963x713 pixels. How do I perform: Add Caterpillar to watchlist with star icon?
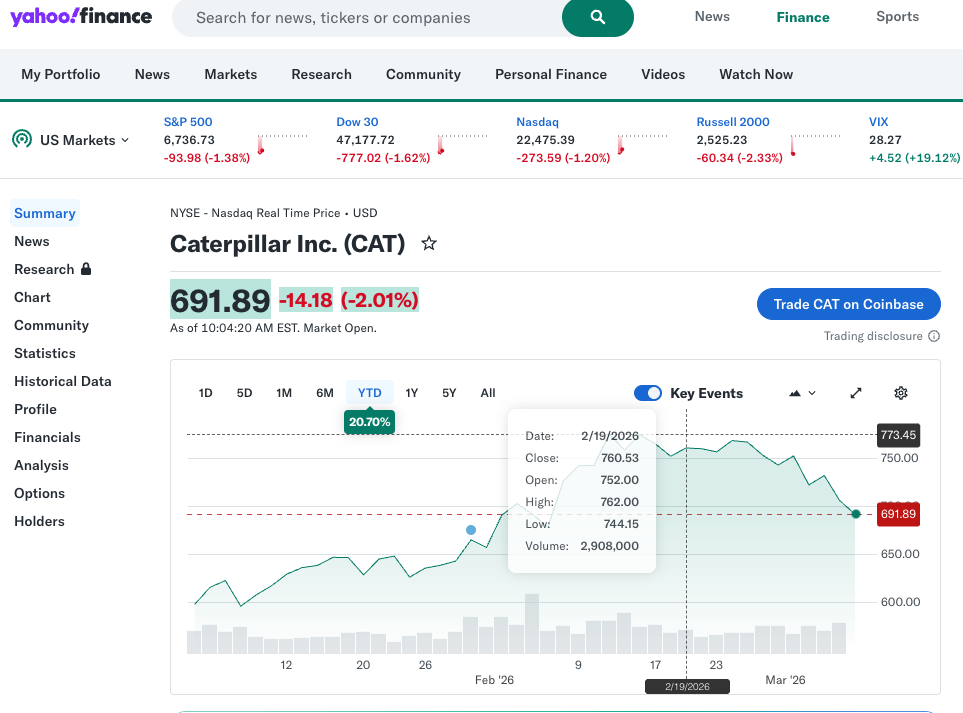[x=429, y=243]
